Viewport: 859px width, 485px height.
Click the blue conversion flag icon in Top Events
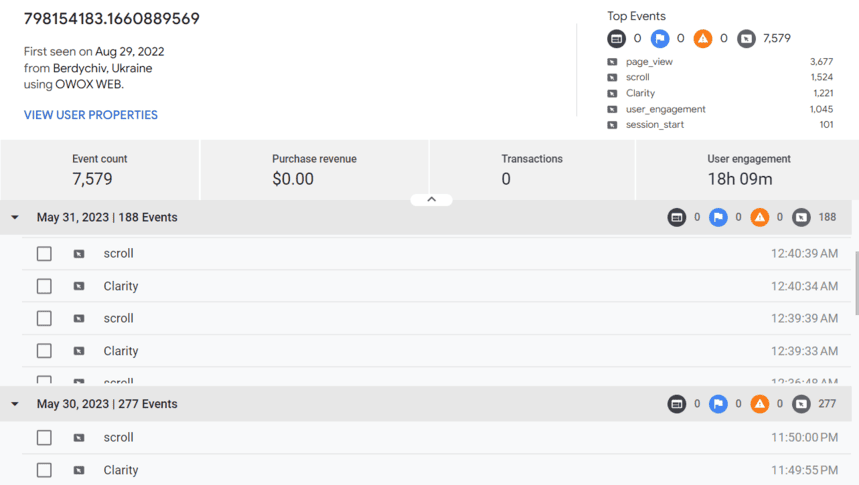pos(660,38)
